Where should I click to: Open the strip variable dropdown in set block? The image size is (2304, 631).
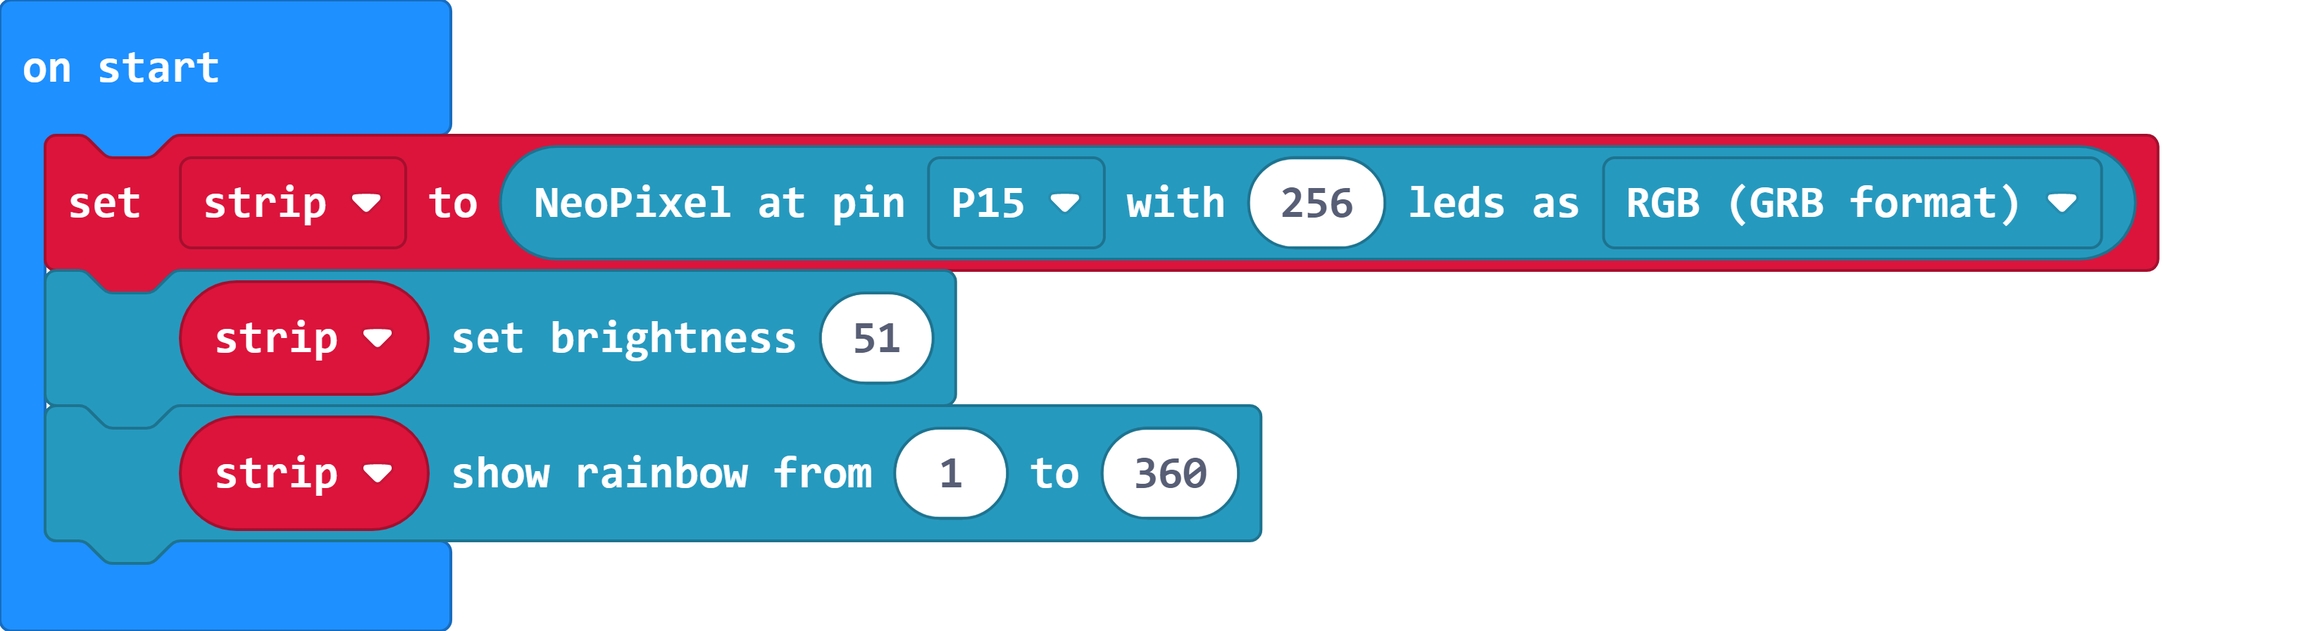(293, 203)
